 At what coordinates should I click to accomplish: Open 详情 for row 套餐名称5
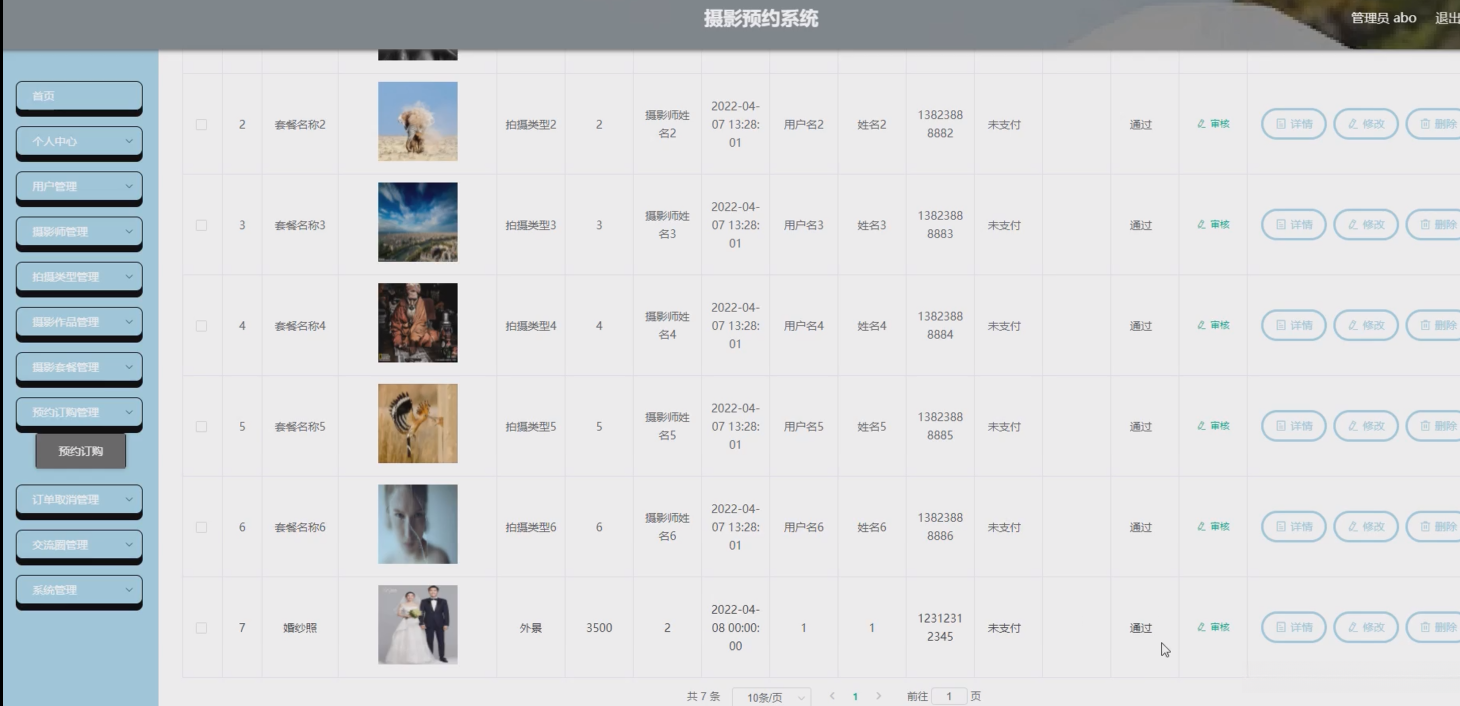[x=1294, y=426]
